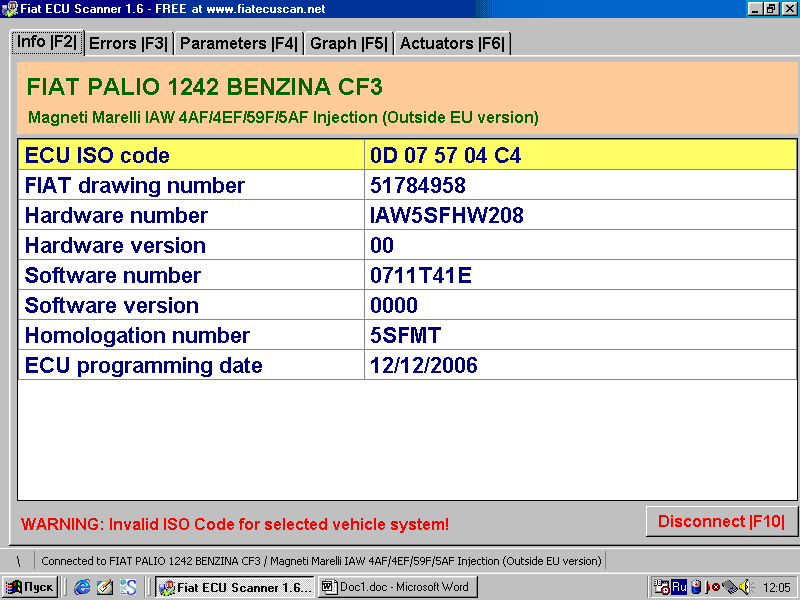Click programming date value 12/12/2006

(x=424, y=365)
